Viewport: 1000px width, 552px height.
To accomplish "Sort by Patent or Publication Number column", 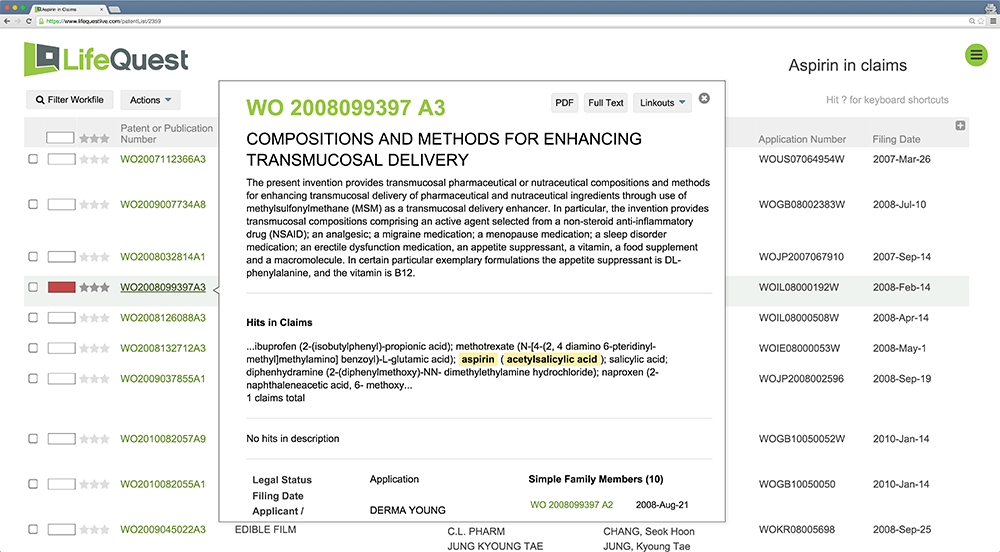I will [x=166, y=133].
